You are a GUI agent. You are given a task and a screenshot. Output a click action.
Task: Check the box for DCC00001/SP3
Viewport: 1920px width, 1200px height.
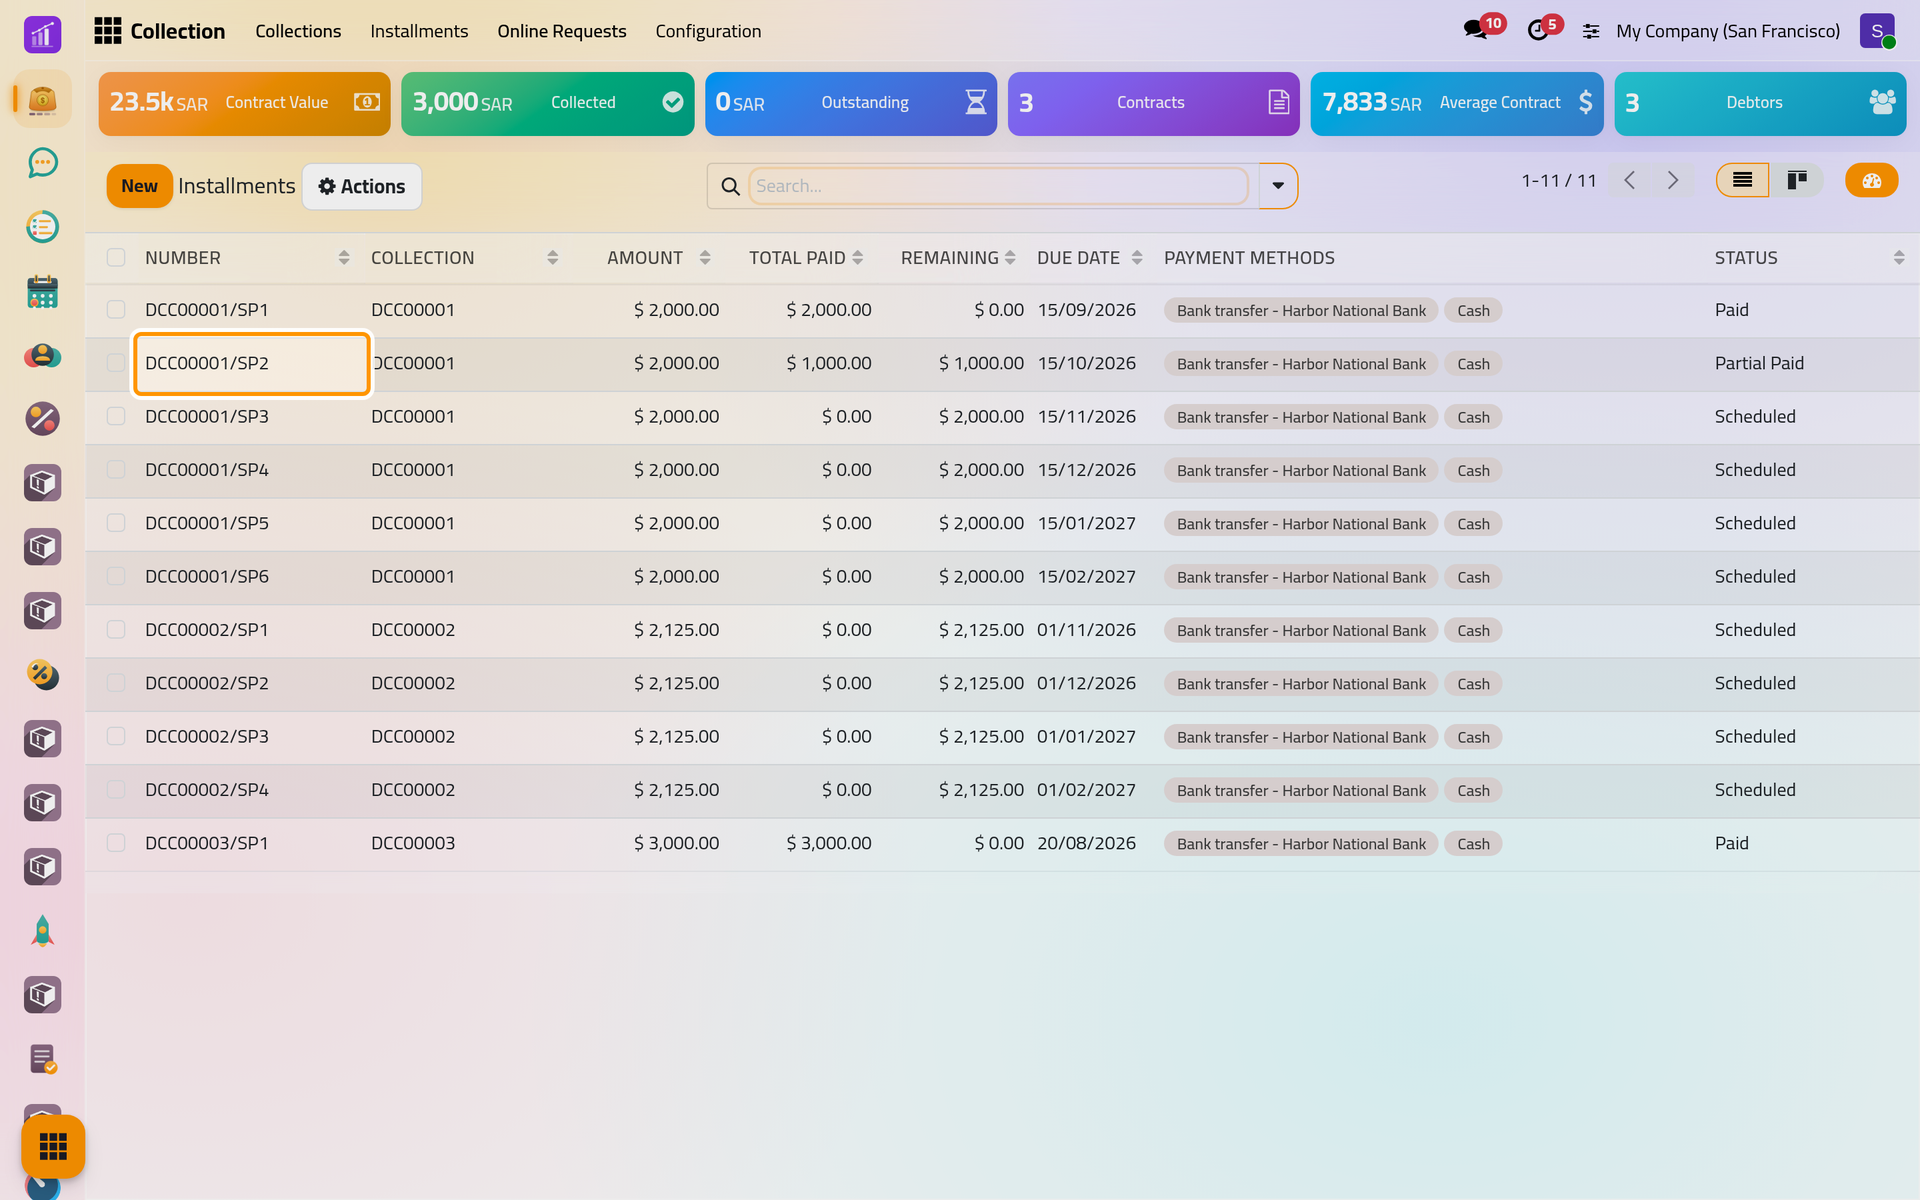[x=116, y=416]
